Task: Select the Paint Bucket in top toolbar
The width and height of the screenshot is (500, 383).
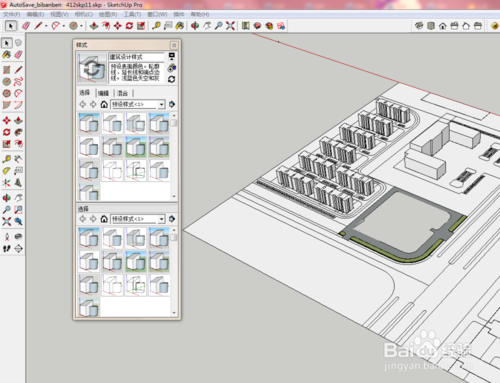Action: 180,26
